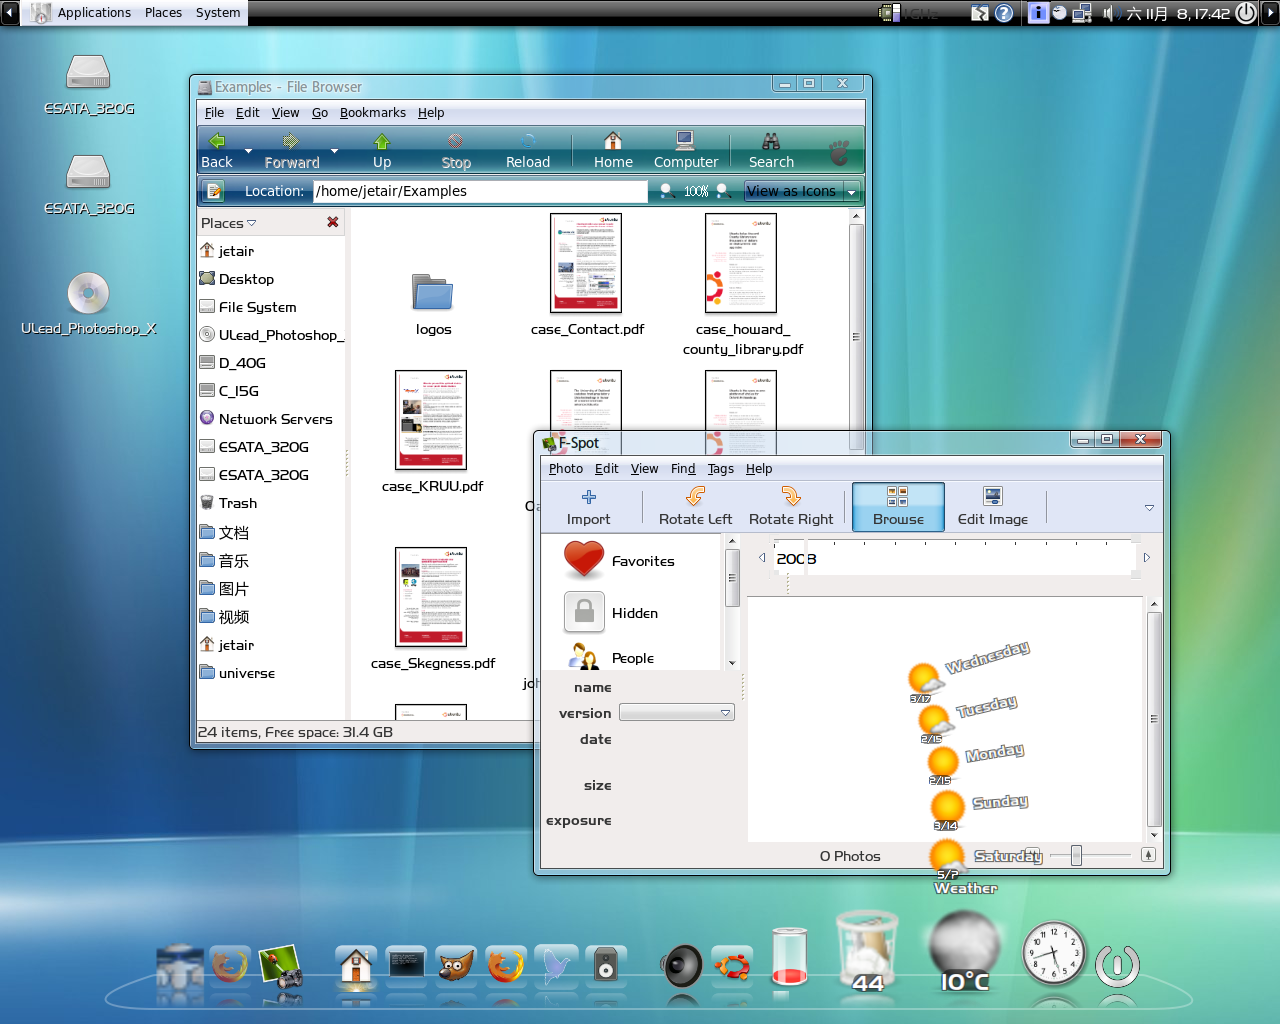The height and width of the screenshot is (1024, 1280).
Task: Click the analog clock in the dock
Action: click(1053, 953)
